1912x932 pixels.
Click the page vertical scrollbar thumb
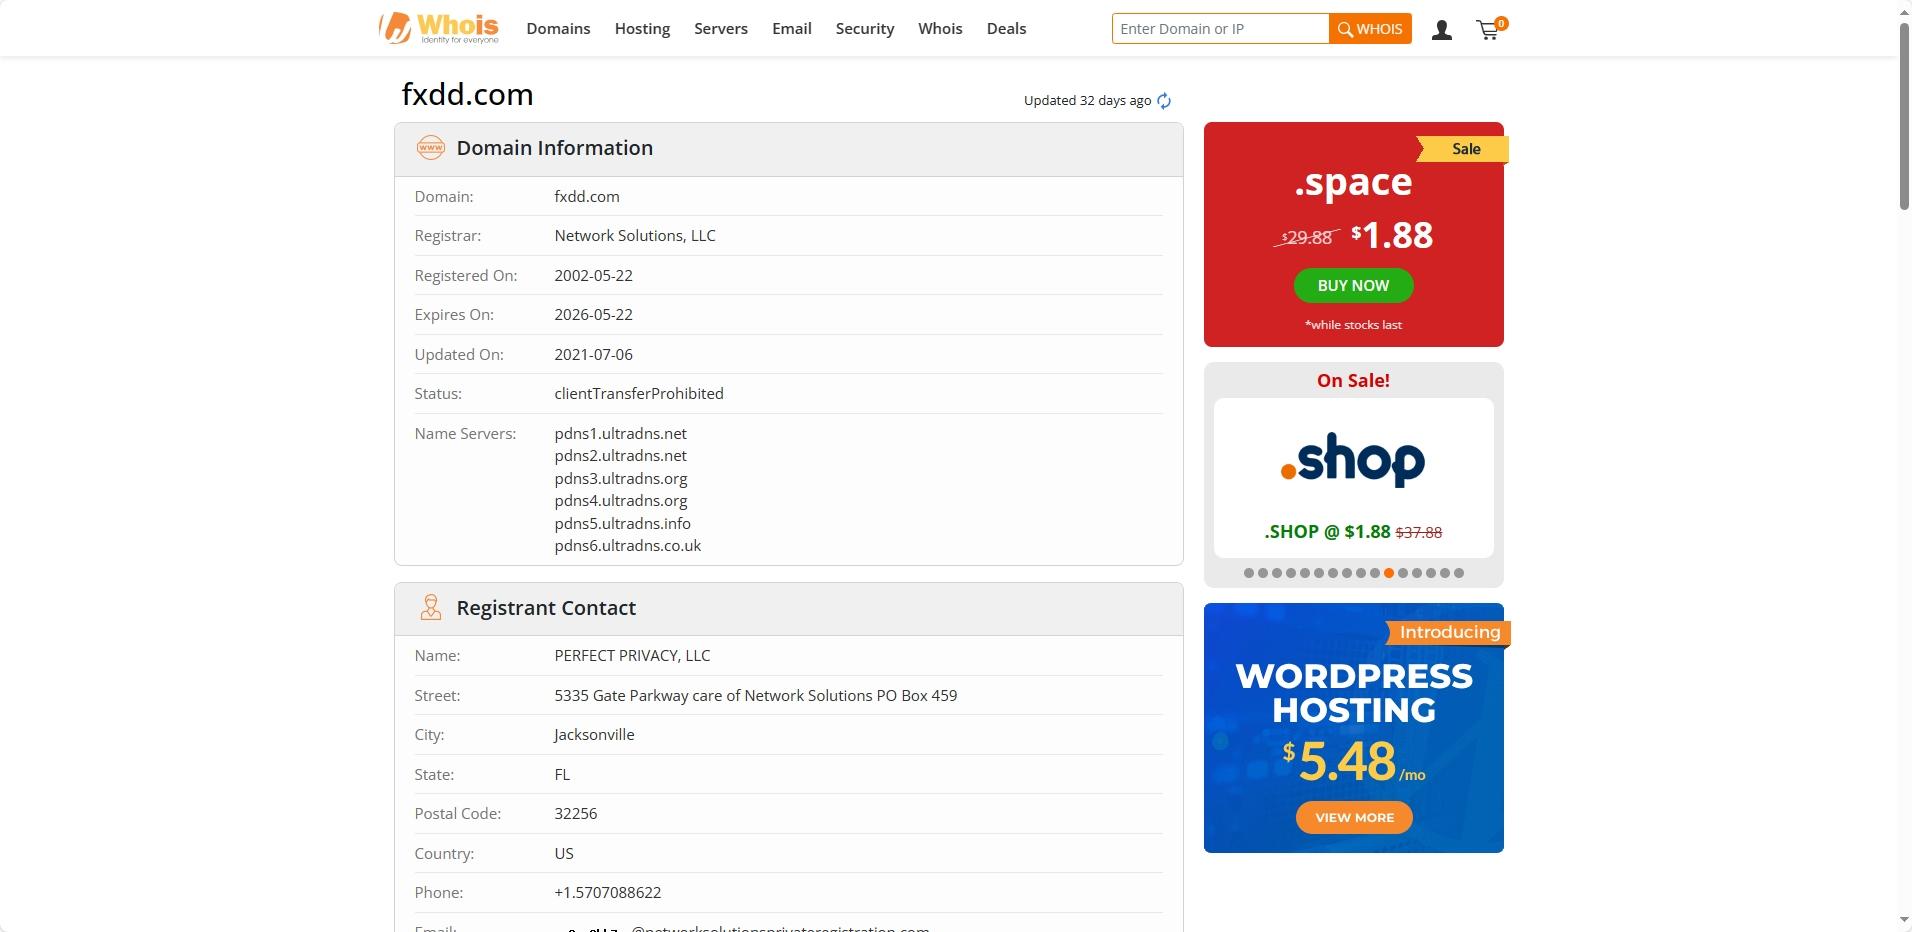(1904, 114)
